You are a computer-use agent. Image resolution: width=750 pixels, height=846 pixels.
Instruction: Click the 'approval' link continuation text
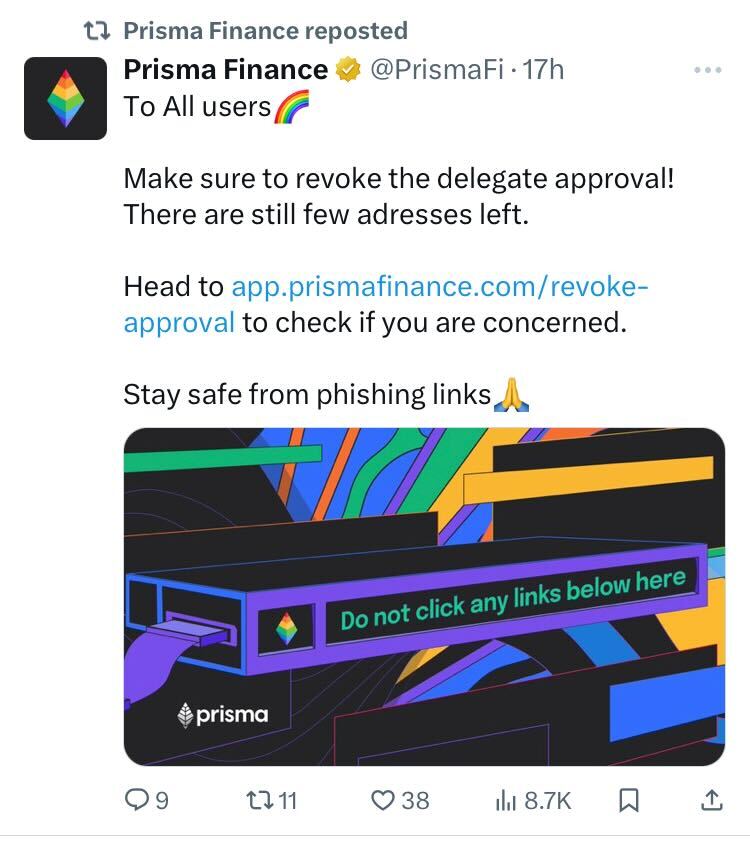click(179, 323)
